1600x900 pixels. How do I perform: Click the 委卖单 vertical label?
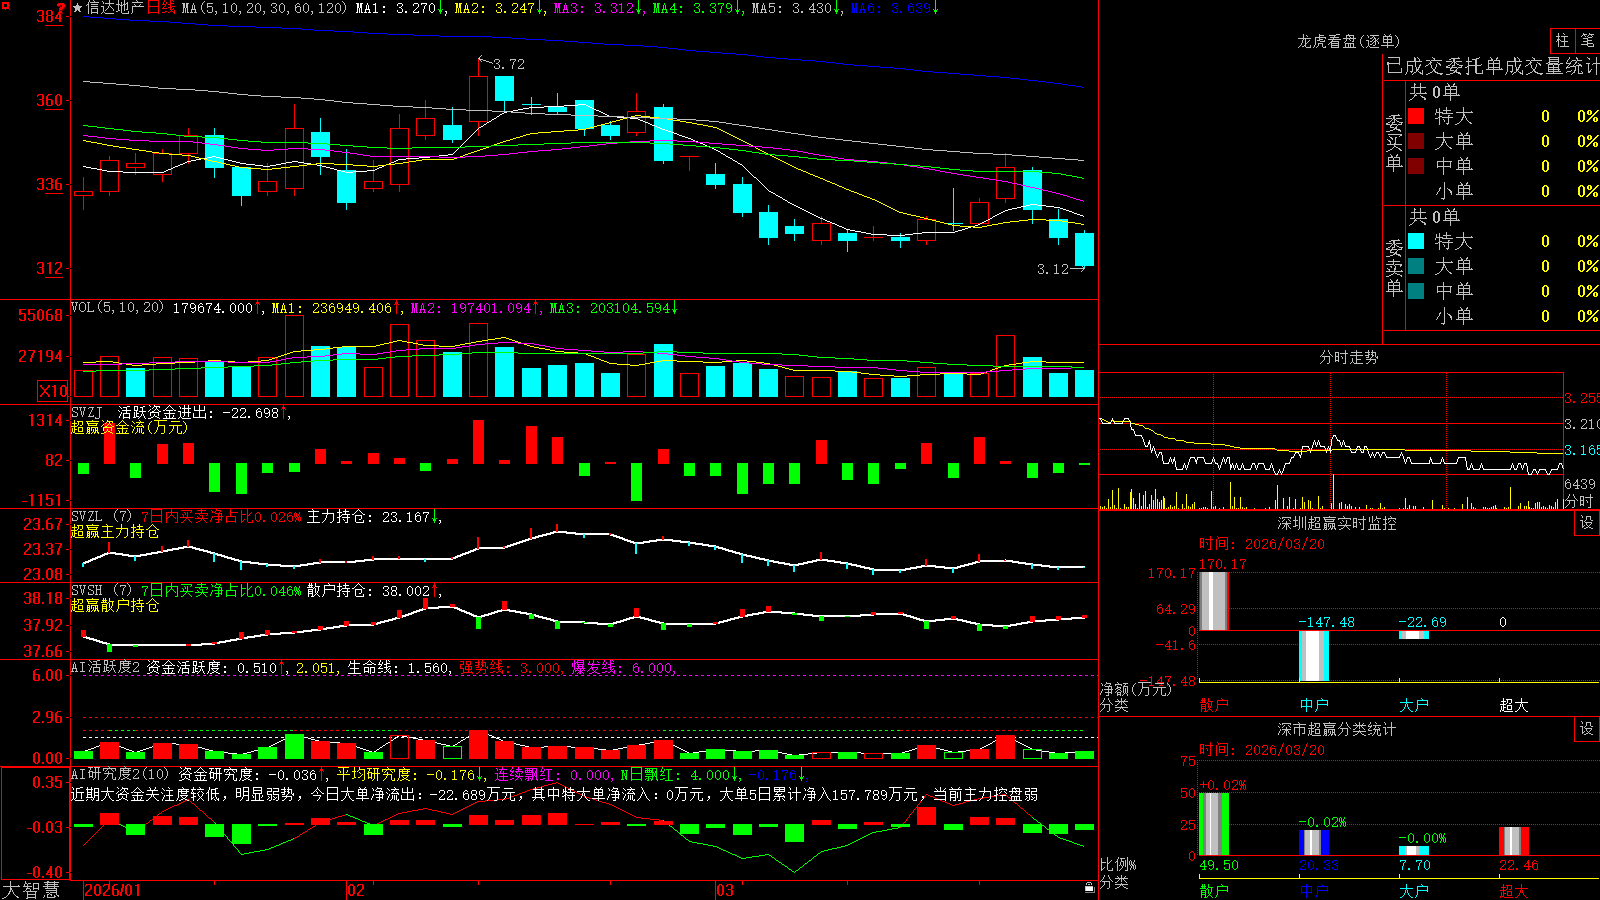point(1394,267)
